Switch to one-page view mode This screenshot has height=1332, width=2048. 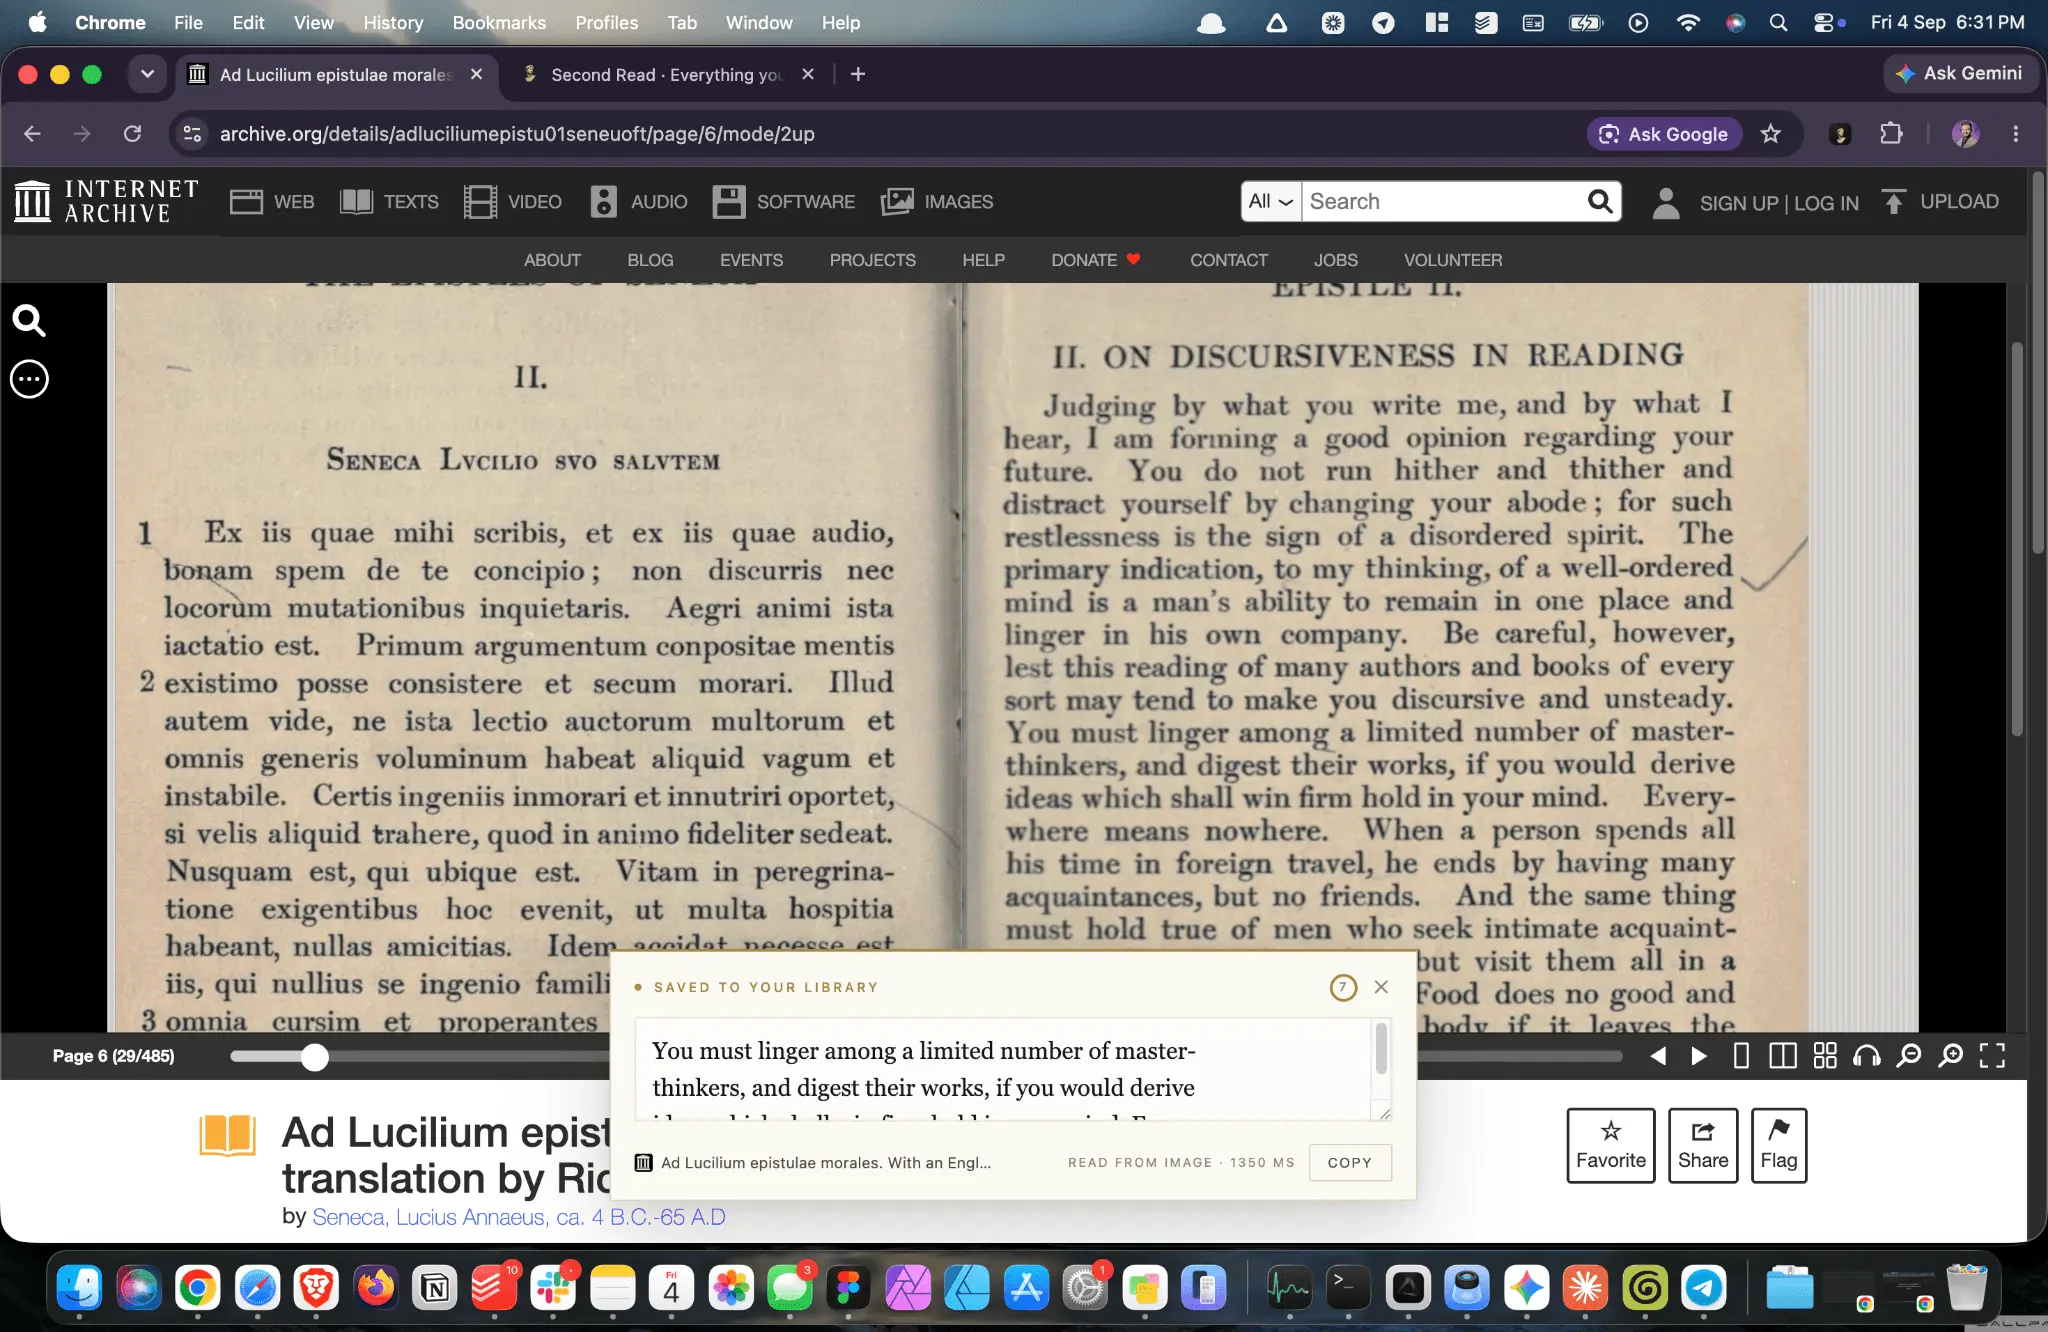[1741, 1056]
